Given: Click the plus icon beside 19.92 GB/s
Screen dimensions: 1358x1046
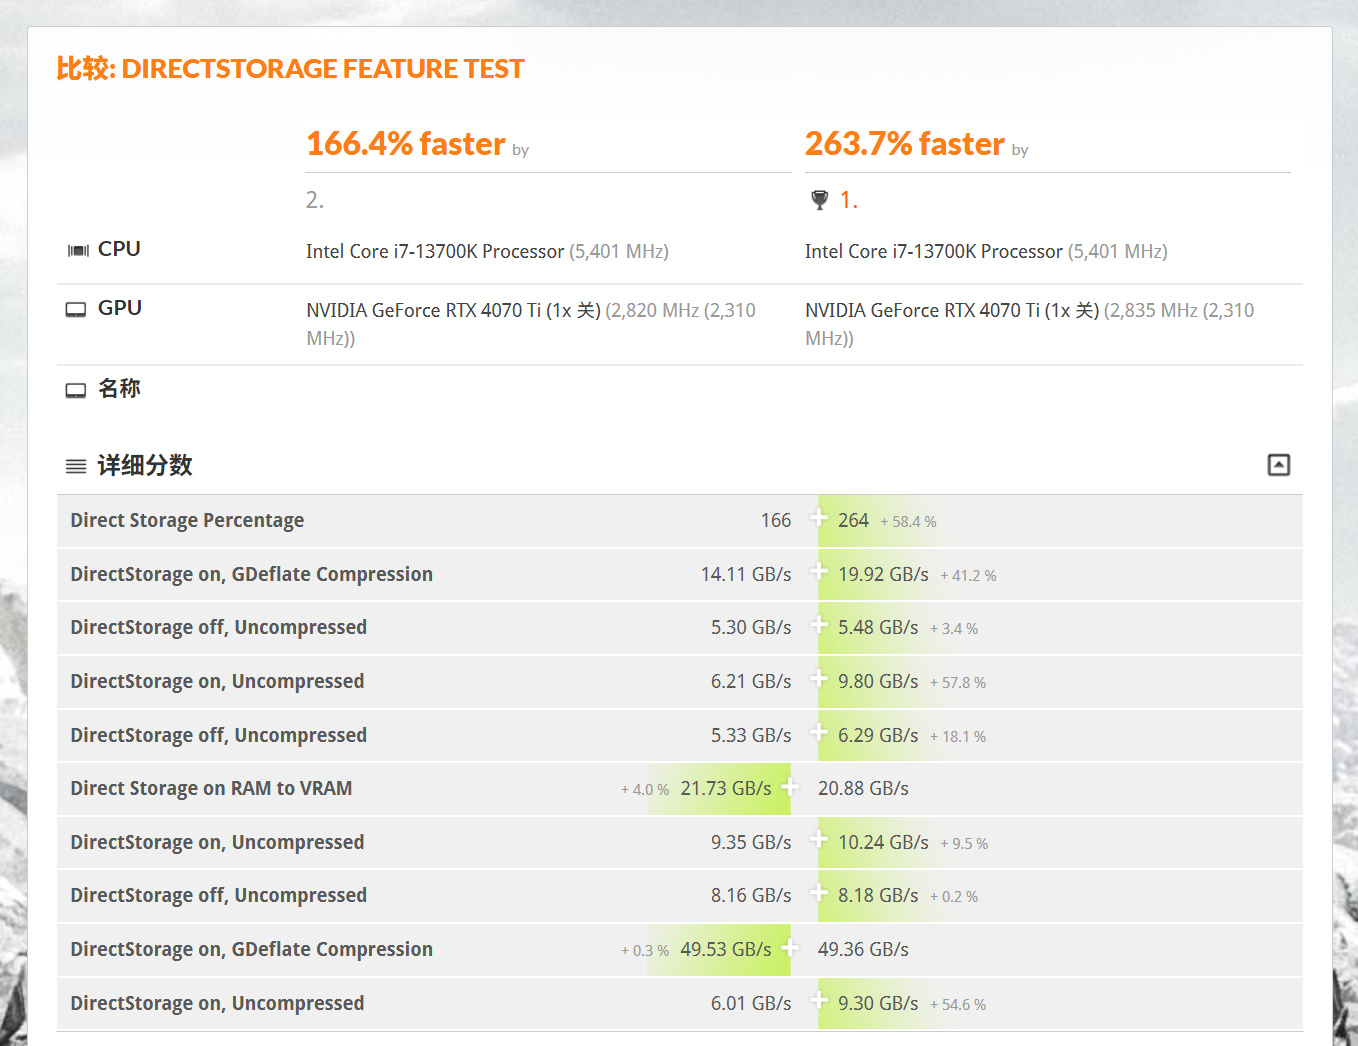Looking at the screenshot, I should coord(819,572).
